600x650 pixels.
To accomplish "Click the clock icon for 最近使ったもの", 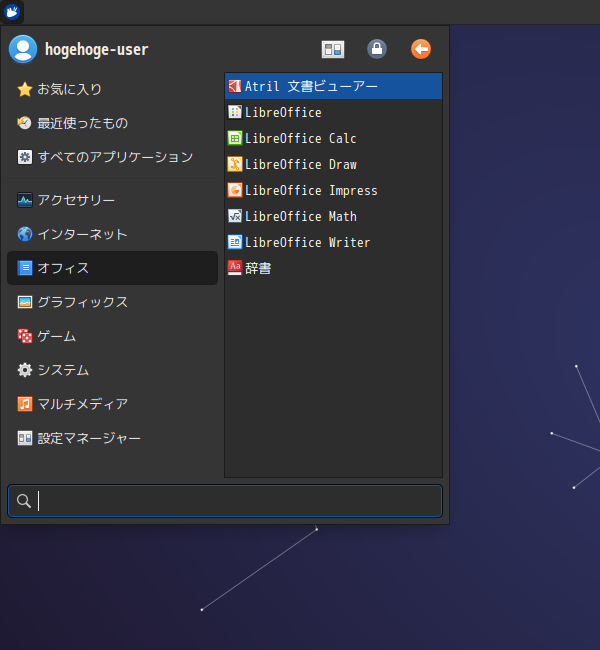I will [25, 123].
